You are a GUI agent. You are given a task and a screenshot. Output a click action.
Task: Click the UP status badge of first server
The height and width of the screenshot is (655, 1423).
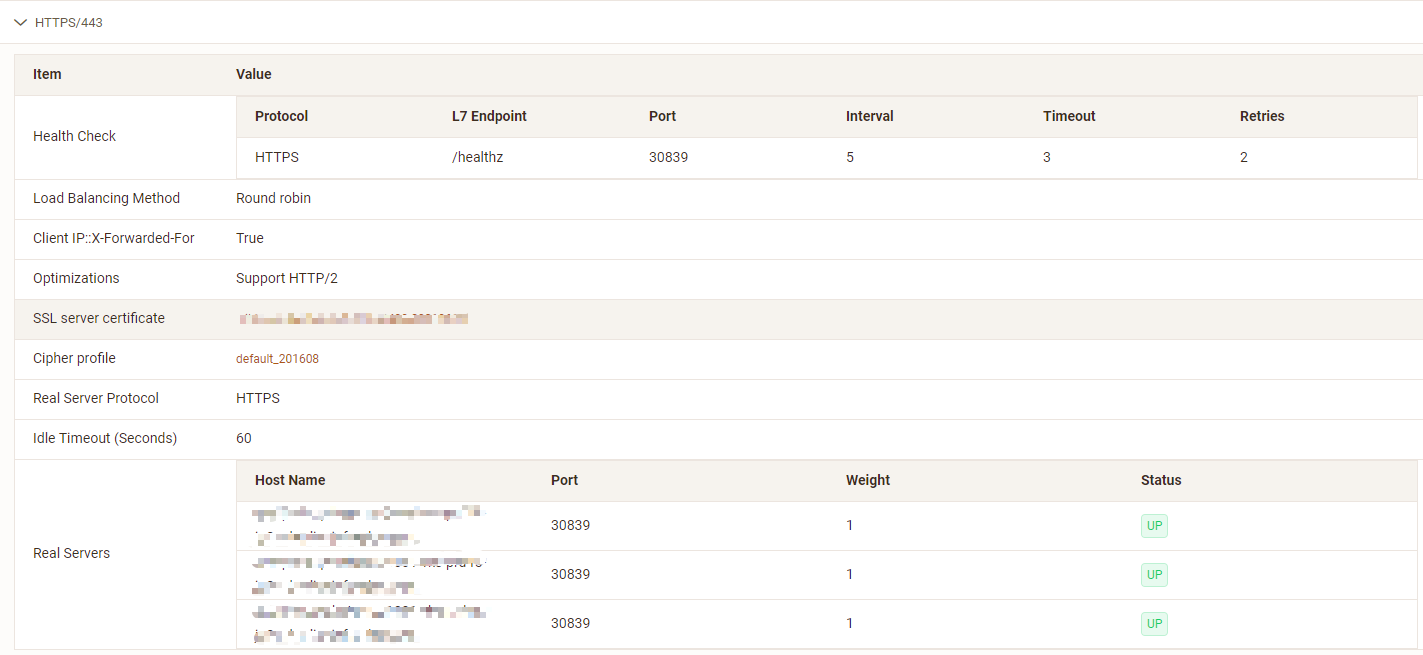[x=1154, y=526]
